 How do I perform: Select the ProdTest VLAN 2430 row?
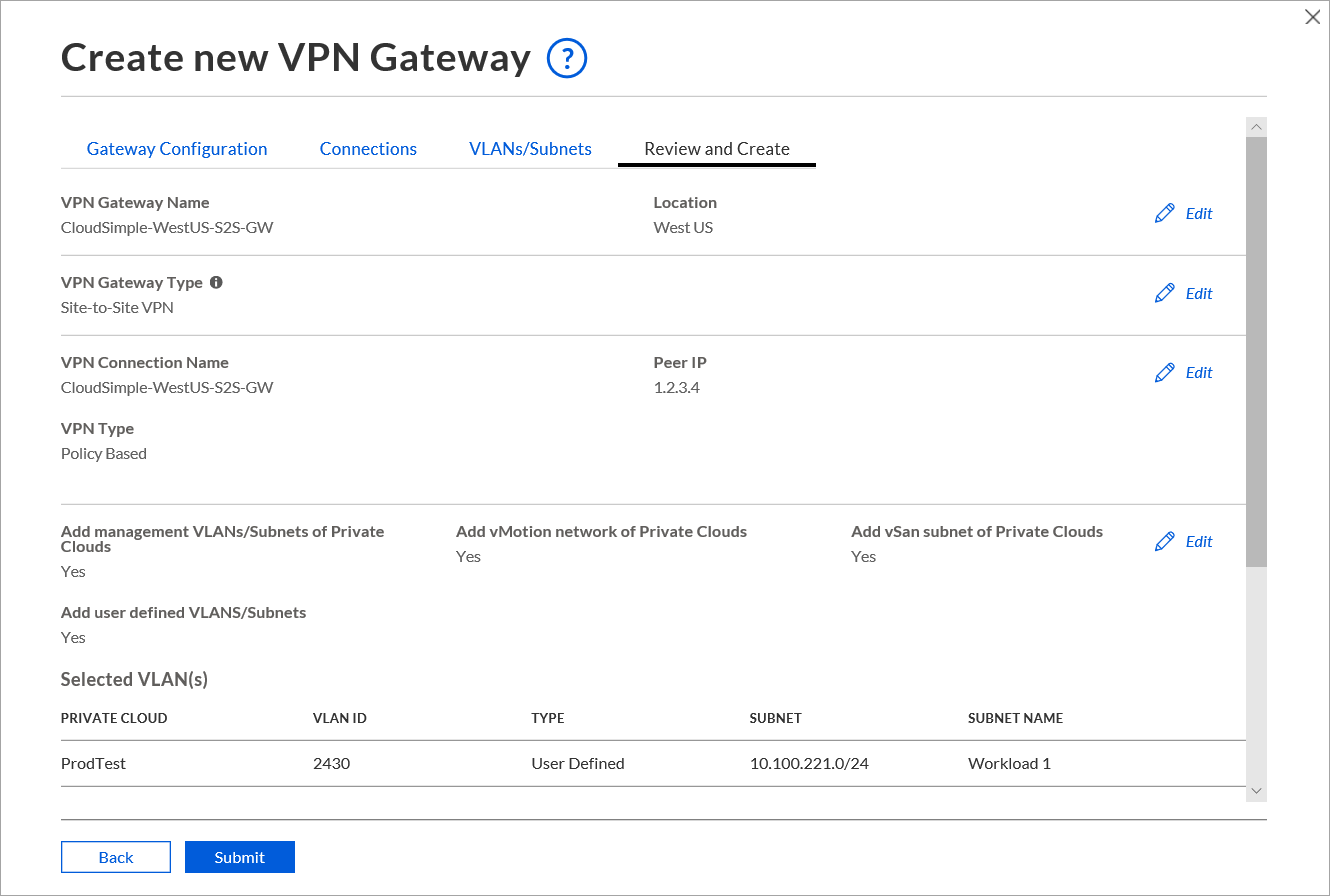653,763
